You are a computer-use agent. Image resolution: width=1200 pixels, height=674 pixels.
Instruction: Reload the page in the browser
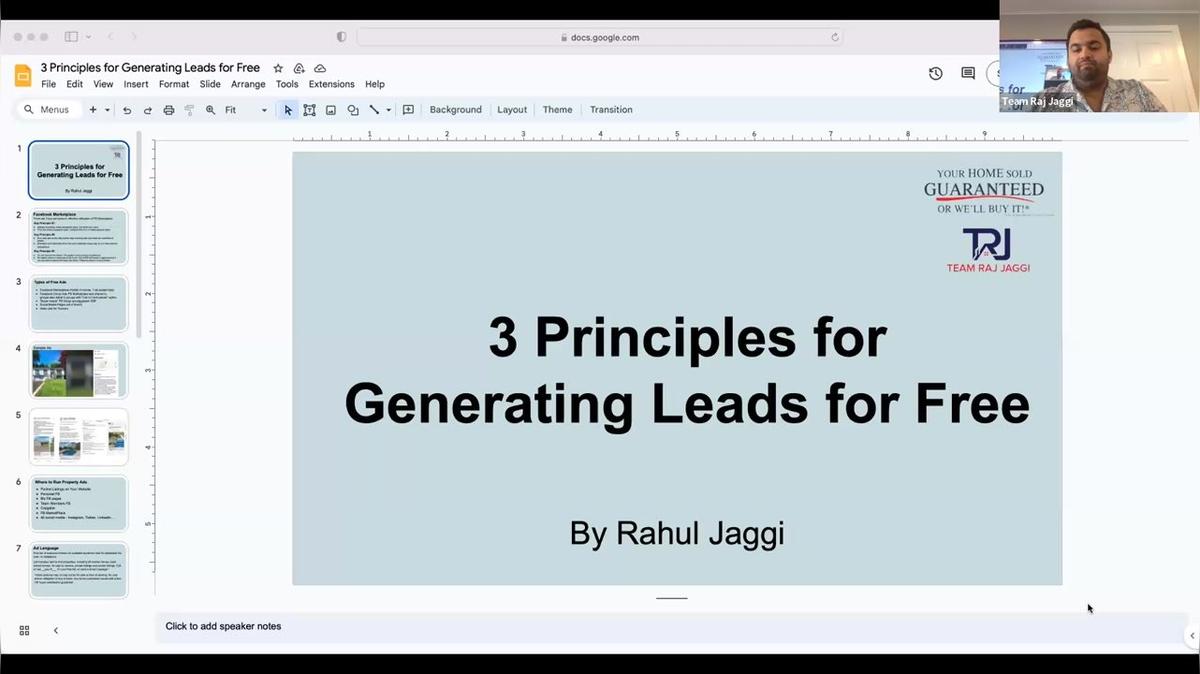tap(835, 37)
